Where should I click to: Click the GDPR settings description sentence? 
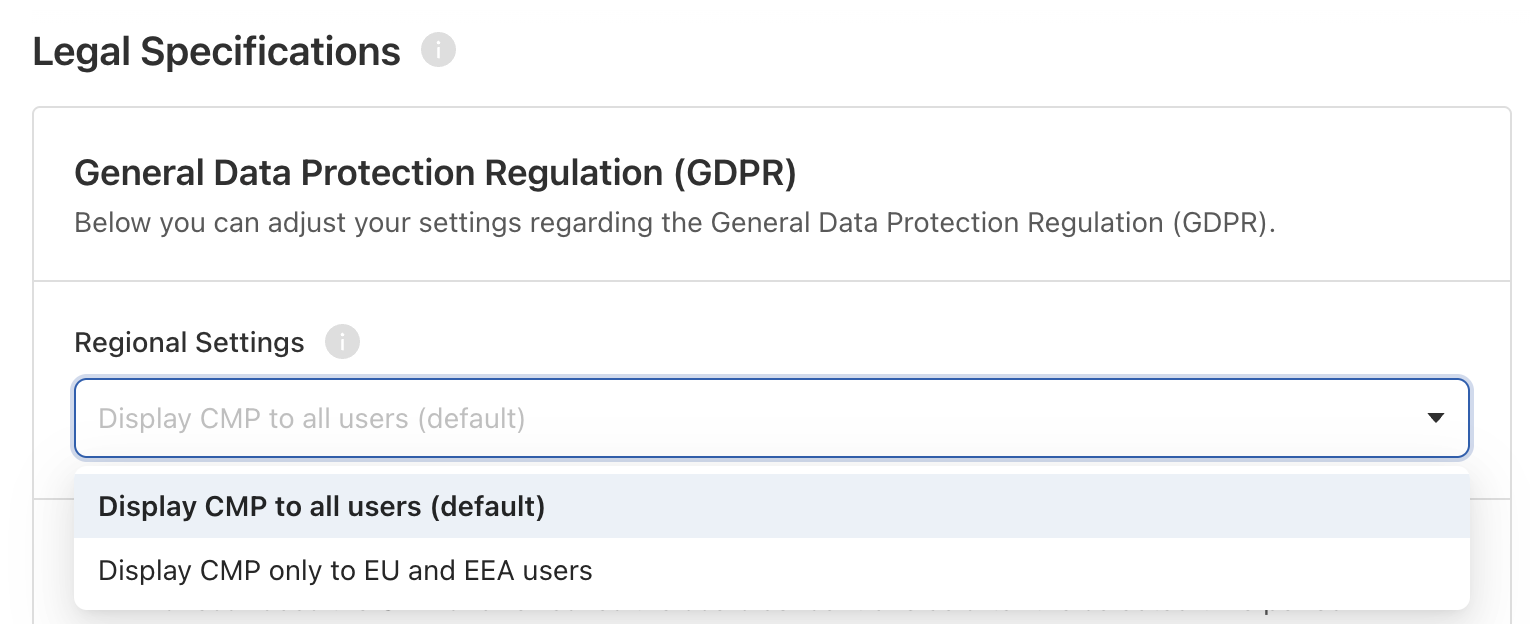click(x=675, y=221)
